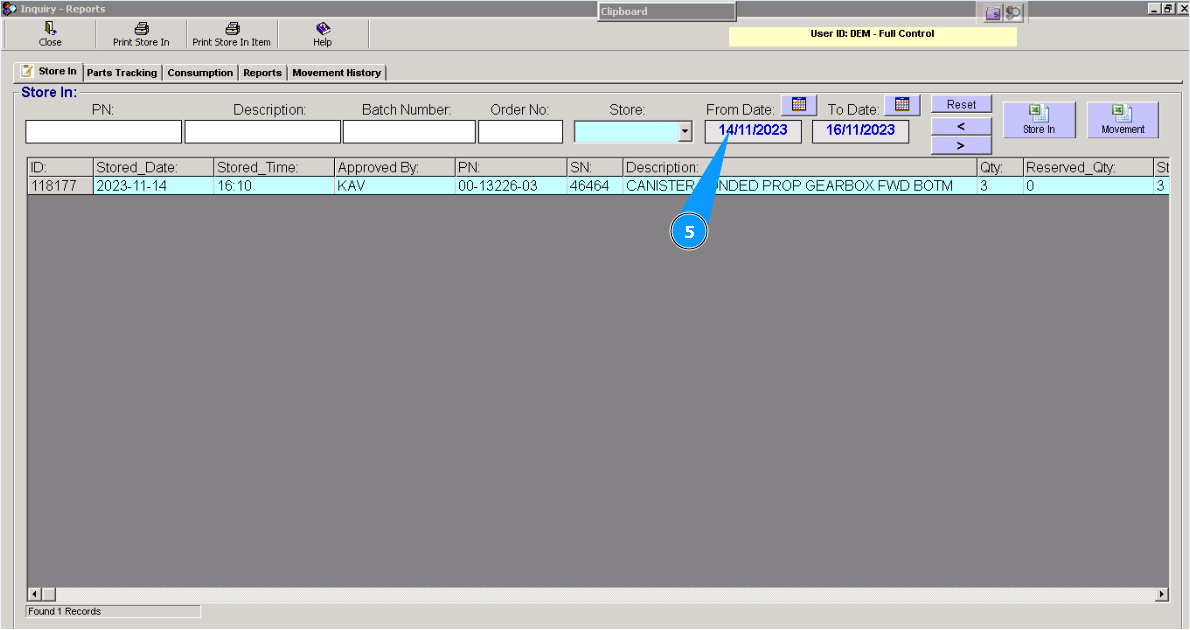Focus the Description filter field
This screenshot has height=630, width=1190.
point(263,131)
